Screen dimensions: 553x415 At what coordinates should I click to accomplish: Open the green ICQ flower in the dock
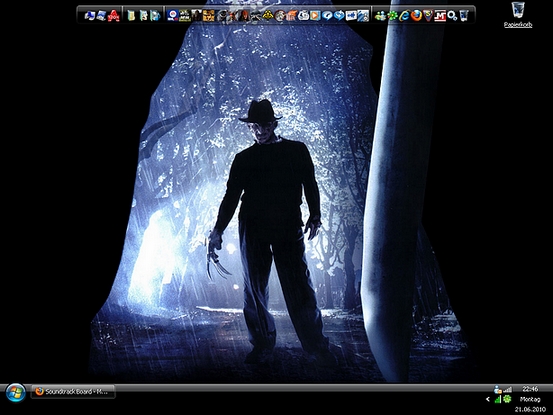coord(392,16)
